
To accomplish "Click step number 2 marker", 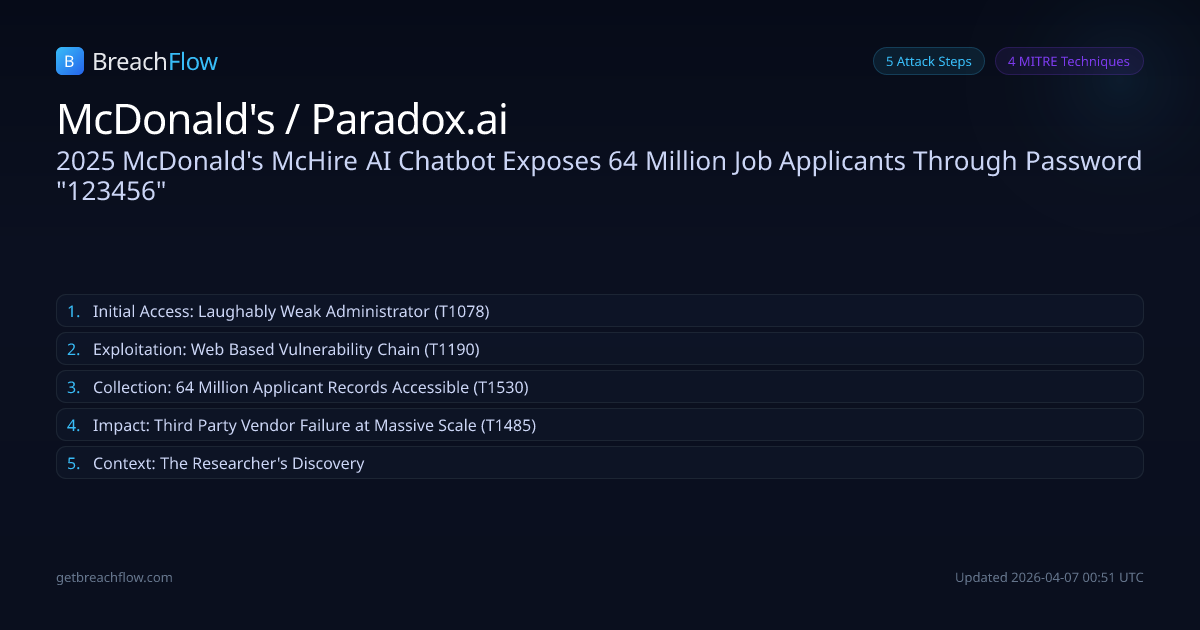I will pyautogui.click(x=73, y=349).
